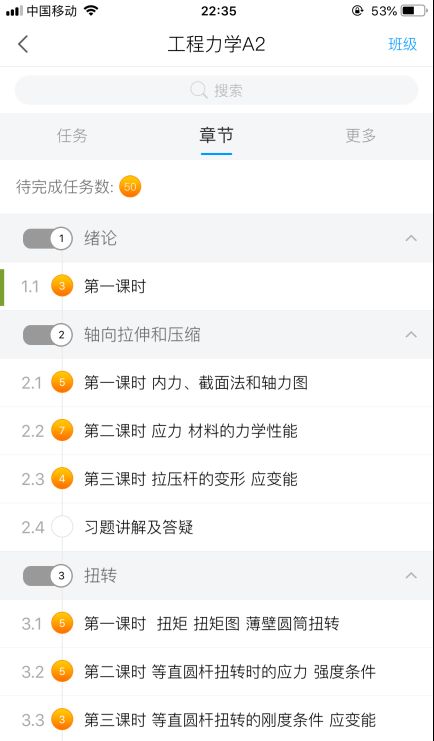This screenshot has width=434, height=741.
Task: Tap the back arrow icon
Action: pos(23,44)
